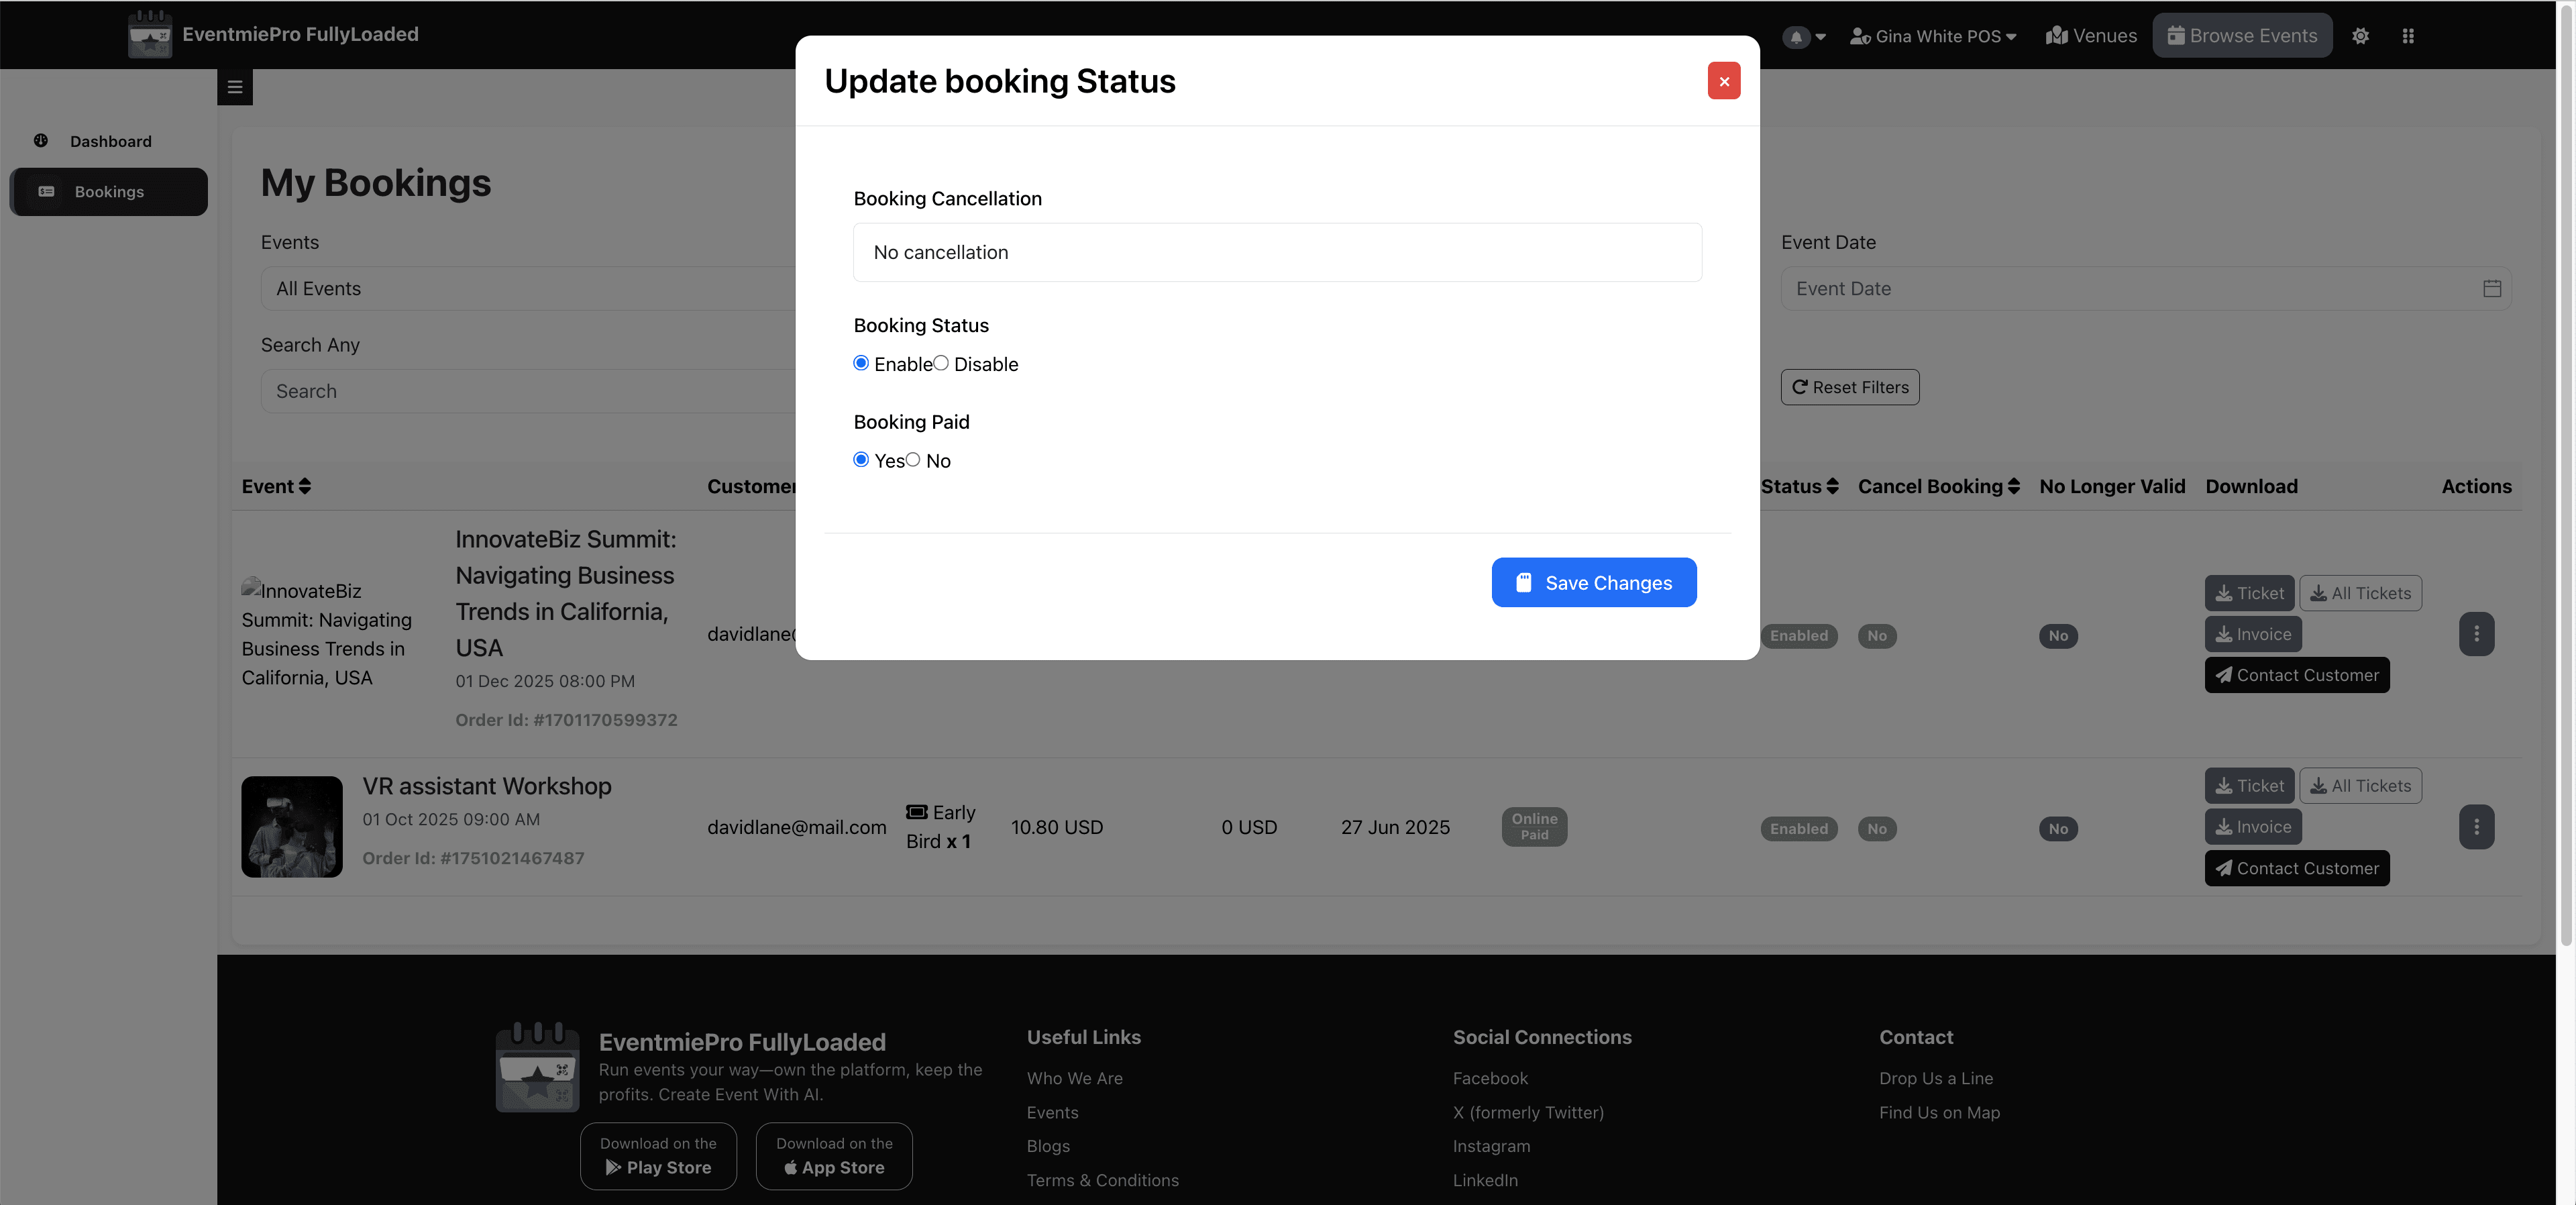This screenshot has width=2576, height=1205.
Task: Download Ticket for InnovateBiz Summit booking
Action: (x=2248, y=593)
